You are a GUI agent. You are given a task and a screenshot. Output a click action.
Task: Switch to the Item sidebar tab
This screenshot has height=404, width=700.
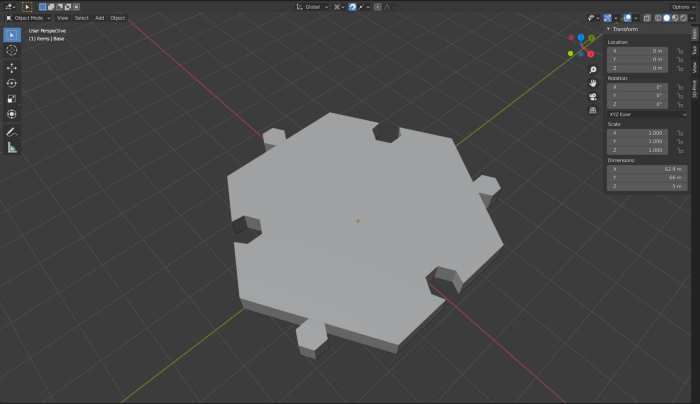point(695,34)
